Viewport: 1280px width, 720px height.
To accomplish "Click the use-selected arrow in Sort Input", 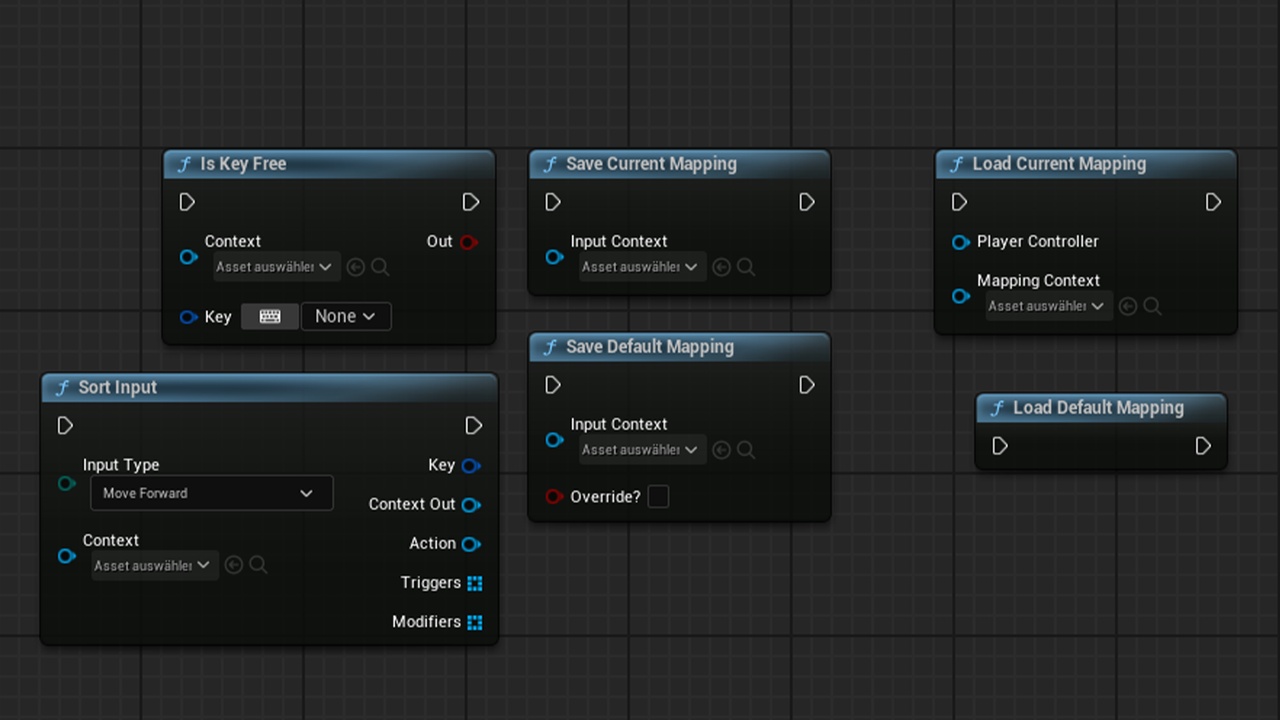I will (233, 565).
